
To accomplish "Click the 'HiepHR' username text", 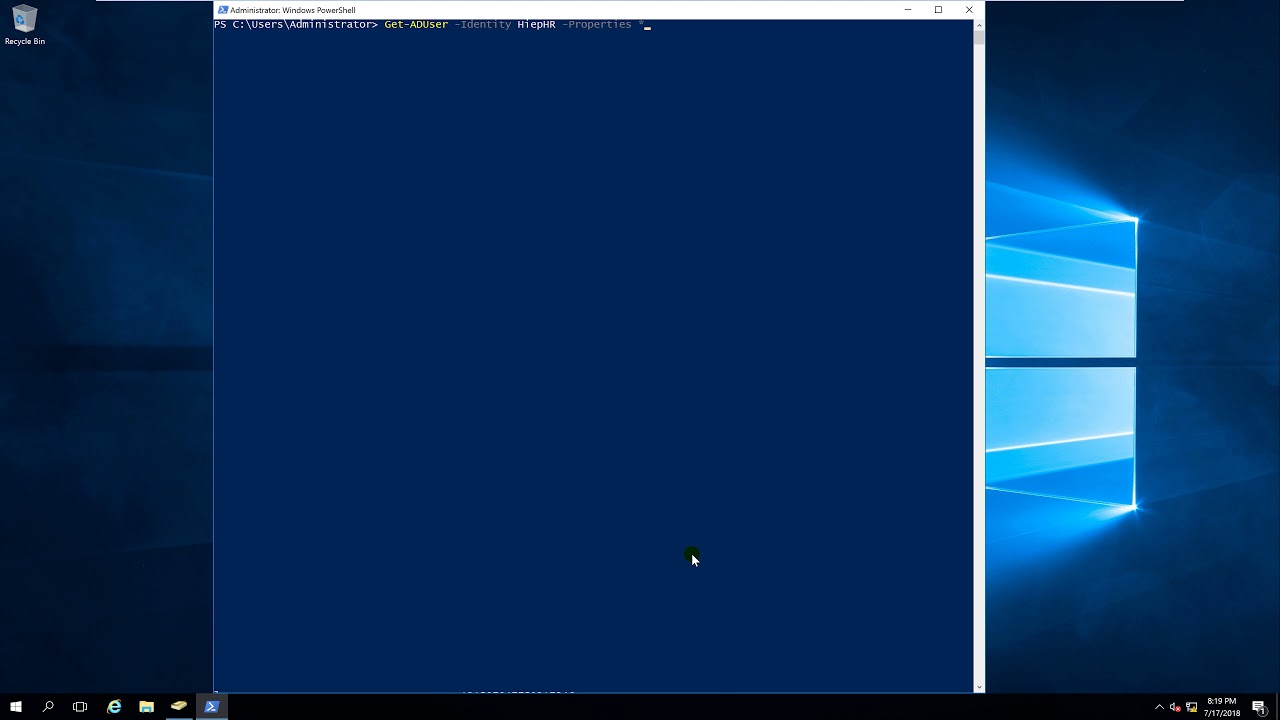I will pos(536,24).
